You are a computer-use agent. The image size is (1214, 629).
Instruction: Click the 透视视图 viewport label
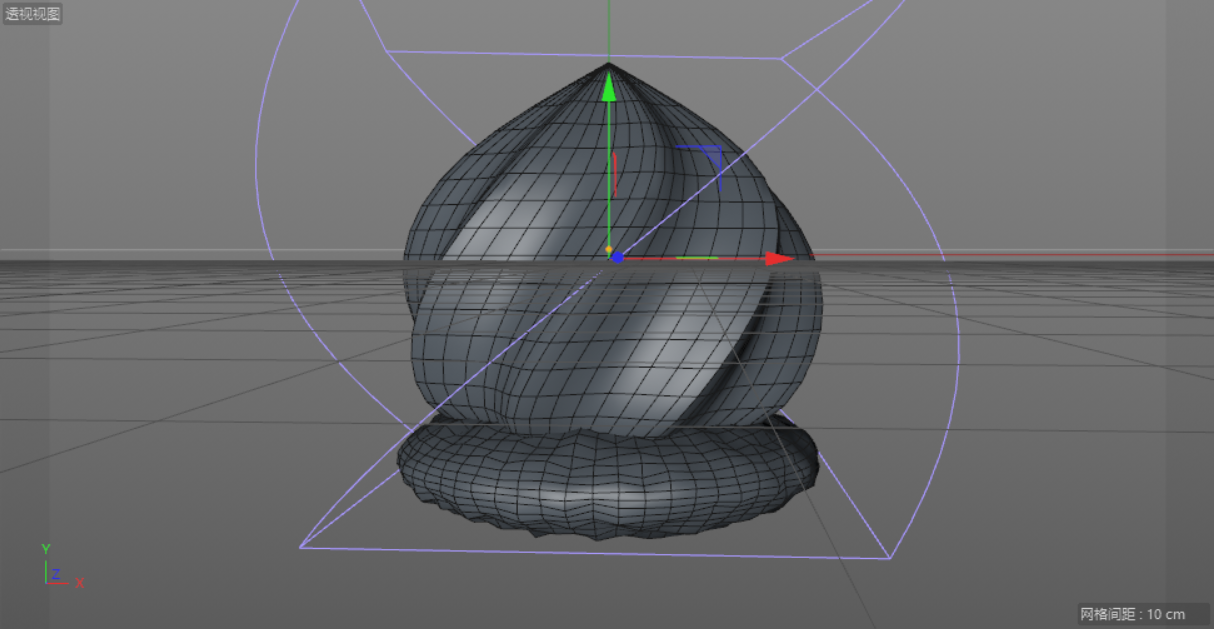click(33, 14)
